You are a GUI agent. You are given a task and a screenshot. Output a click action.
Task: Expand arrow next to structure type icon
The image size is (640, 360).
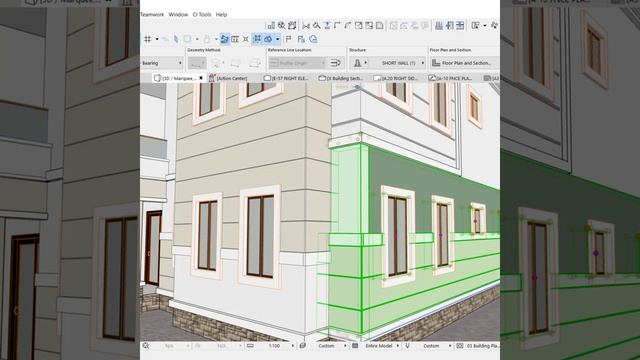click(366, 63)
